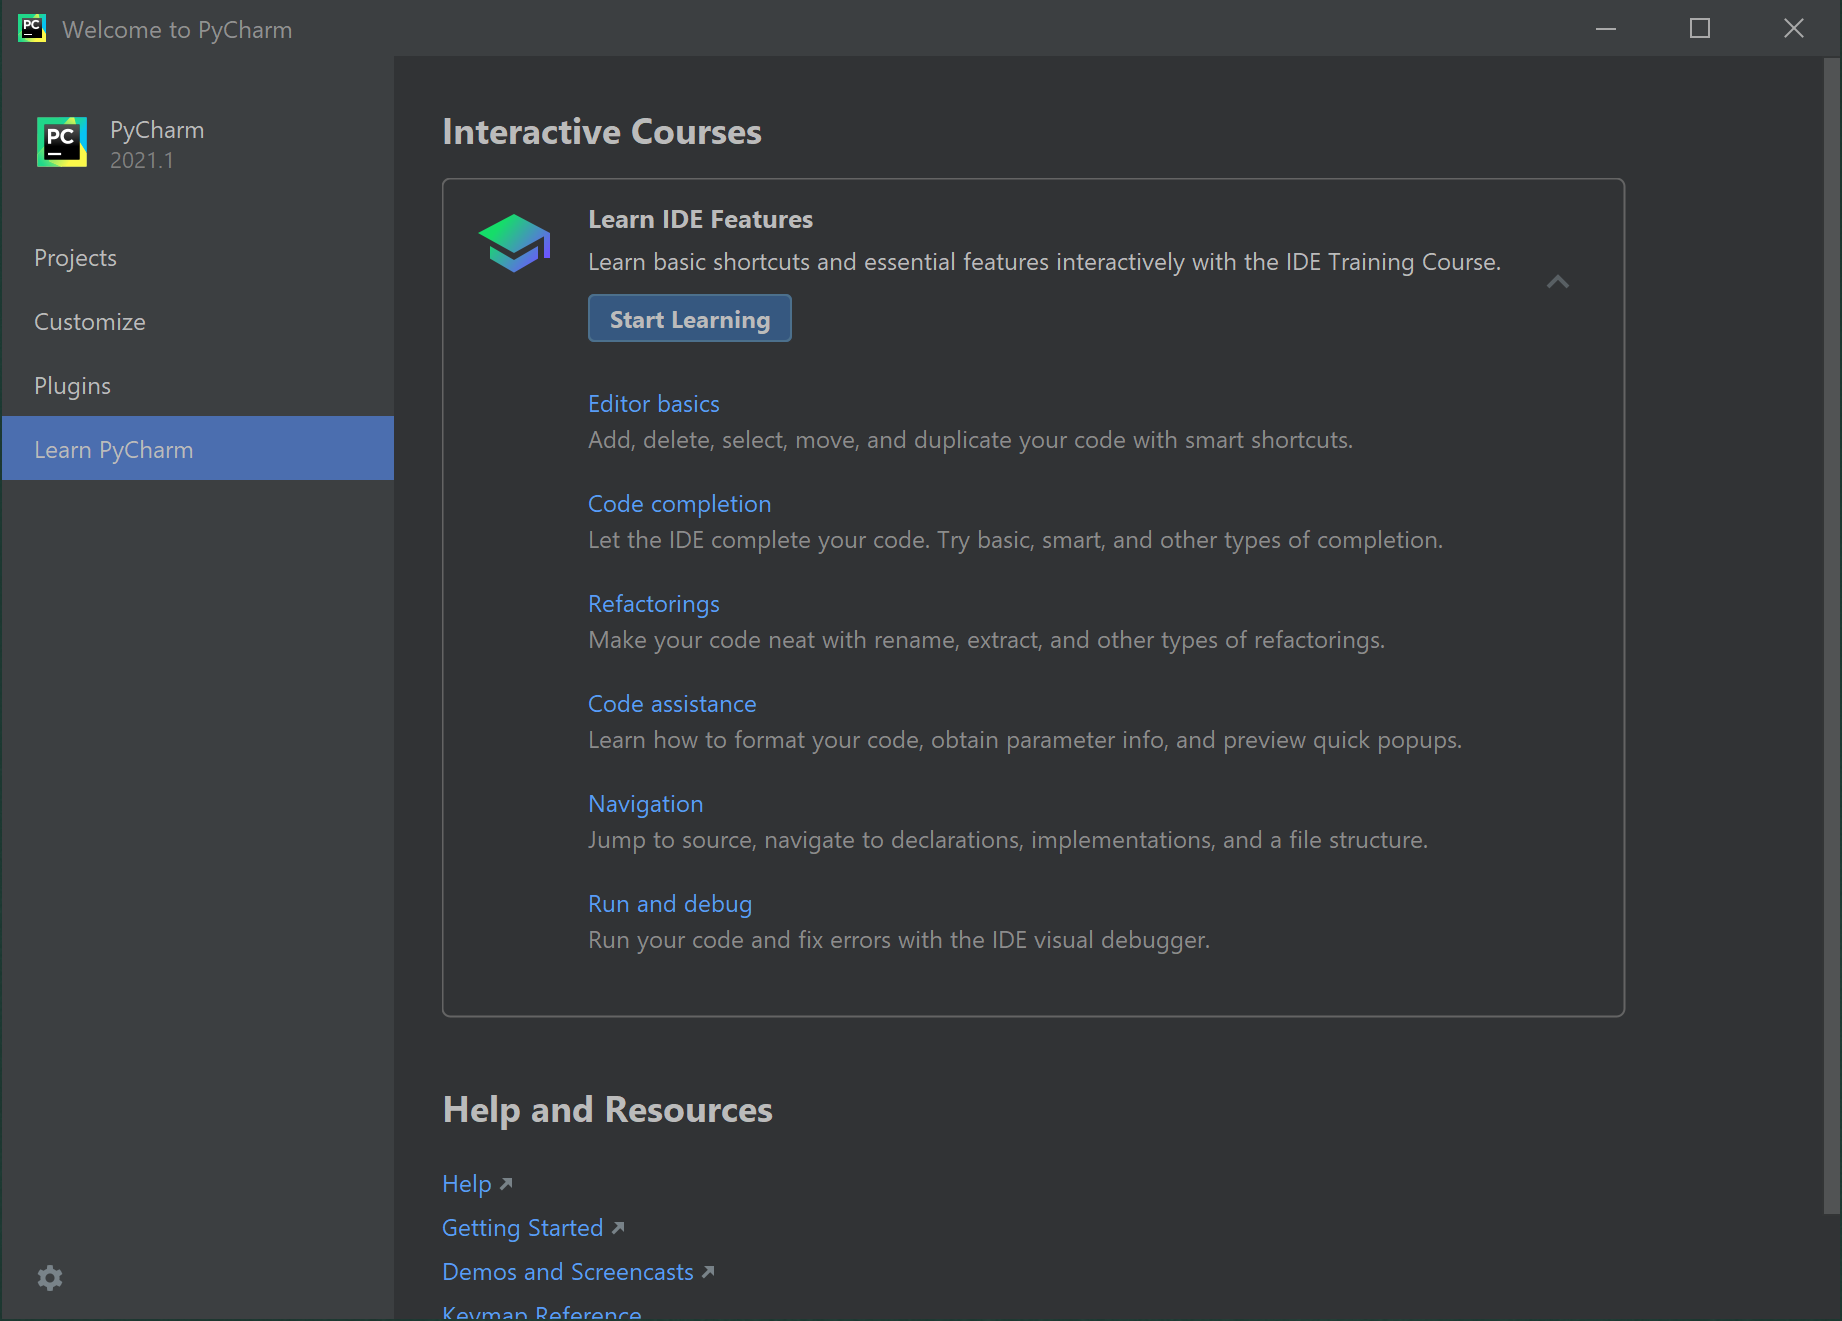Open the Run and debug lesson
This screenshot has height=1321, width=1842.
pos(670,904)
